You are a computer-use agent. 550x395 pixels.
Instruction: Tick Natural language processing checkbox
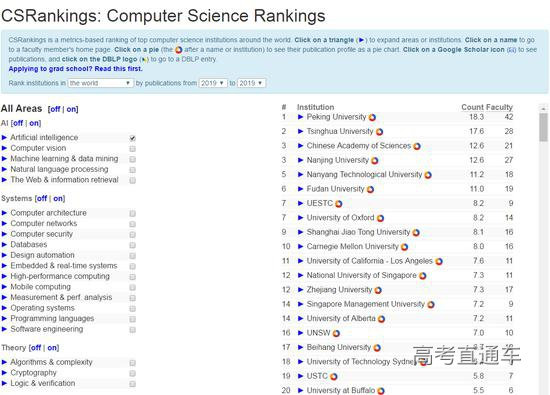(x=133, y=170)
